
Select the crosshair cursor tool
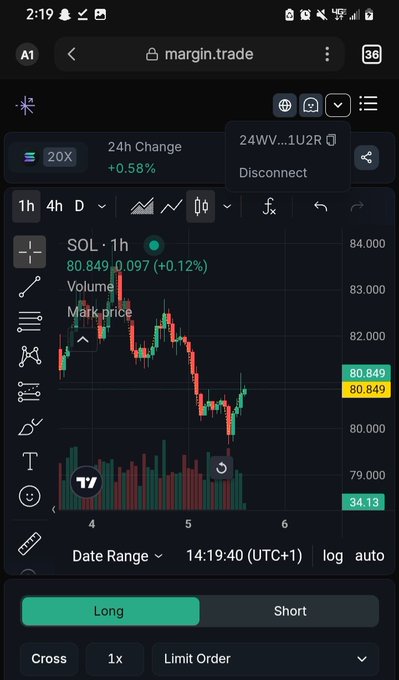[30, 252]
